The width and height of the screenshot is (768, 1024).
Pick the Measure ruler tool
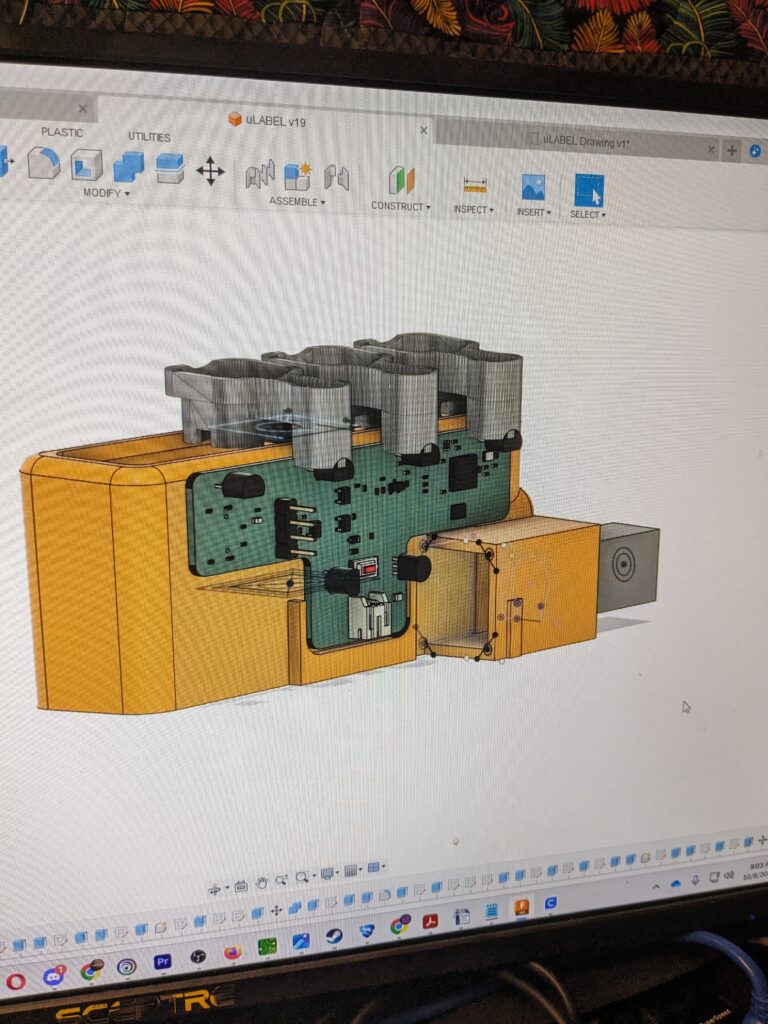(x=474, y=185)
